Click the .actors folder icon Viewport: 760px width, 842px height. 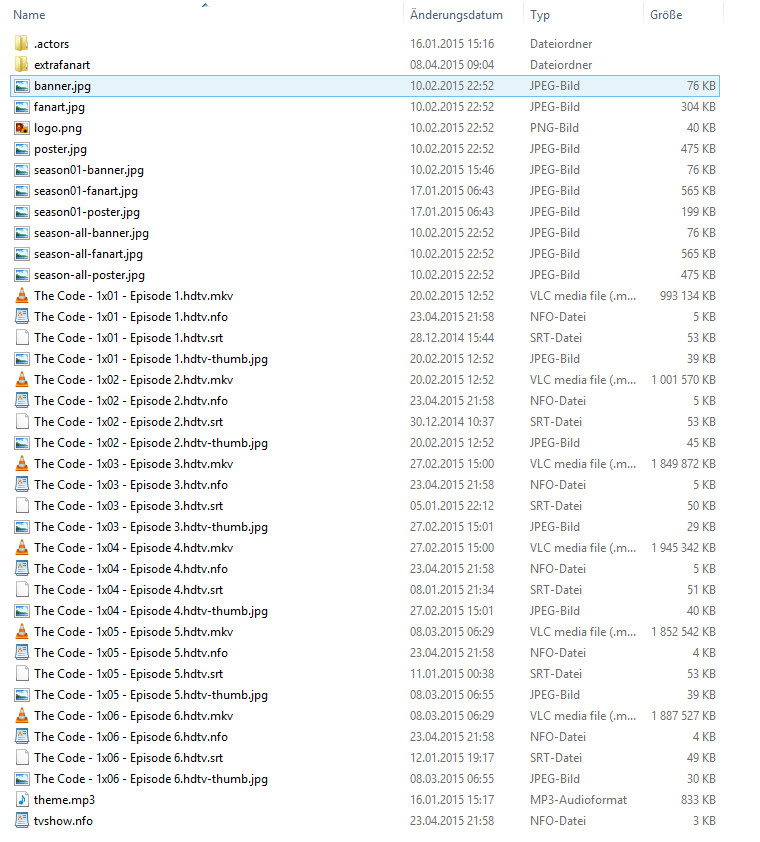(x=21, y=43)
